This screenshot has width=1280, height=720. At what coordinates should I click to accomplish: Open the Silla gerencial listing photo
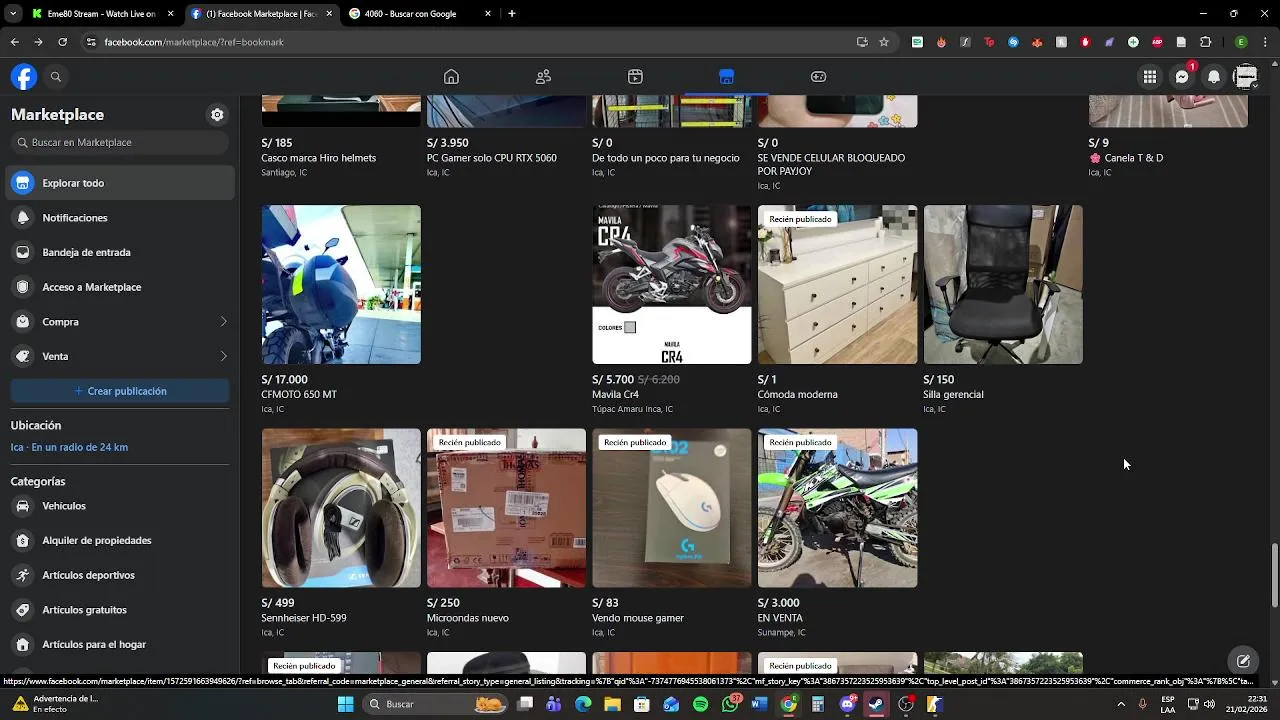1003,285
